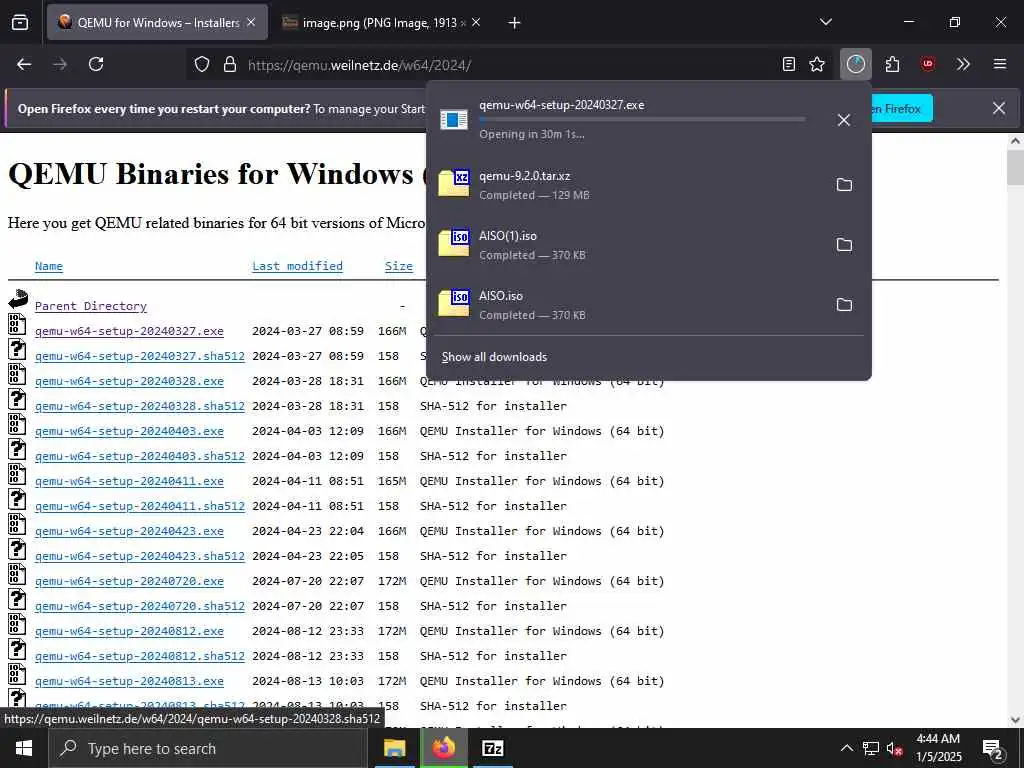List all tabs dropdown

pos(826,22)
